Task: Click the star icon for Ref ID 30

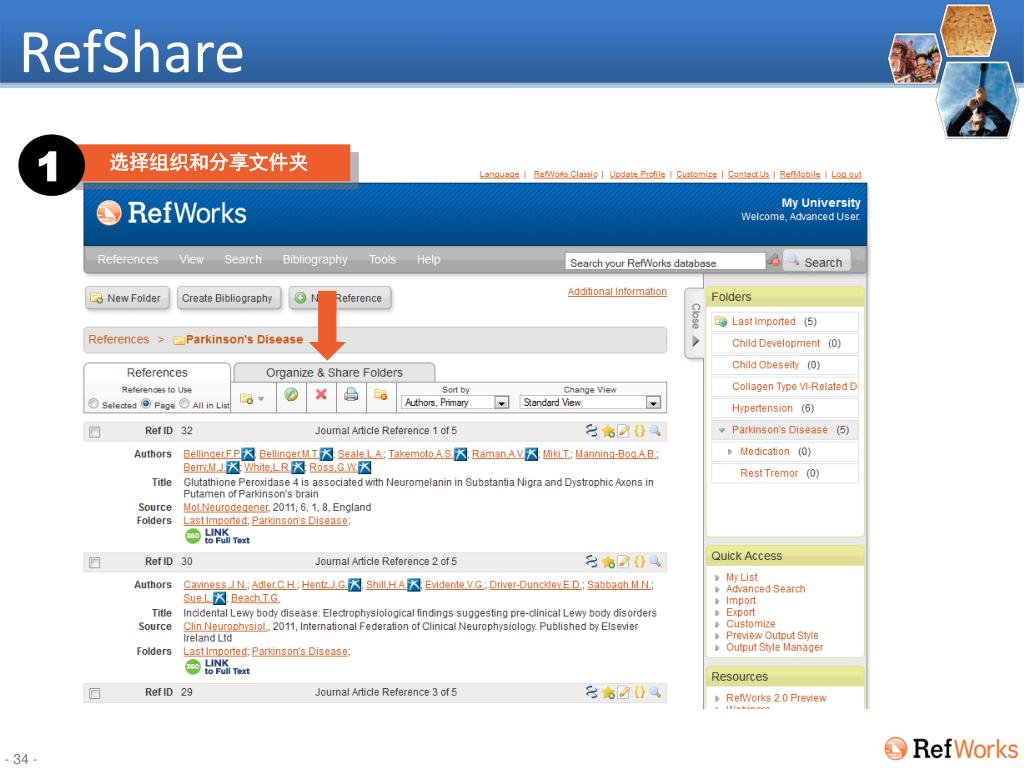Action: (x=608, y=562)
